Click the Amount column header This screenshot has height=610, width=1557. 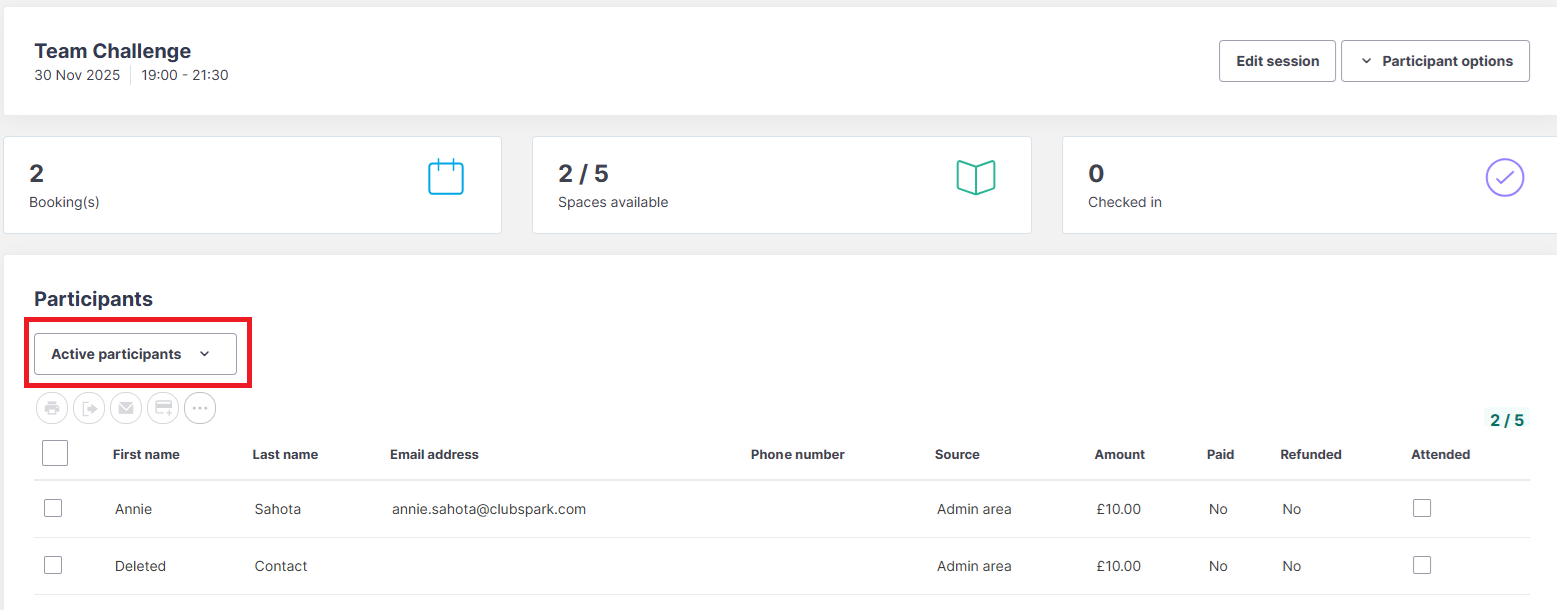[x=1119, y=454]
